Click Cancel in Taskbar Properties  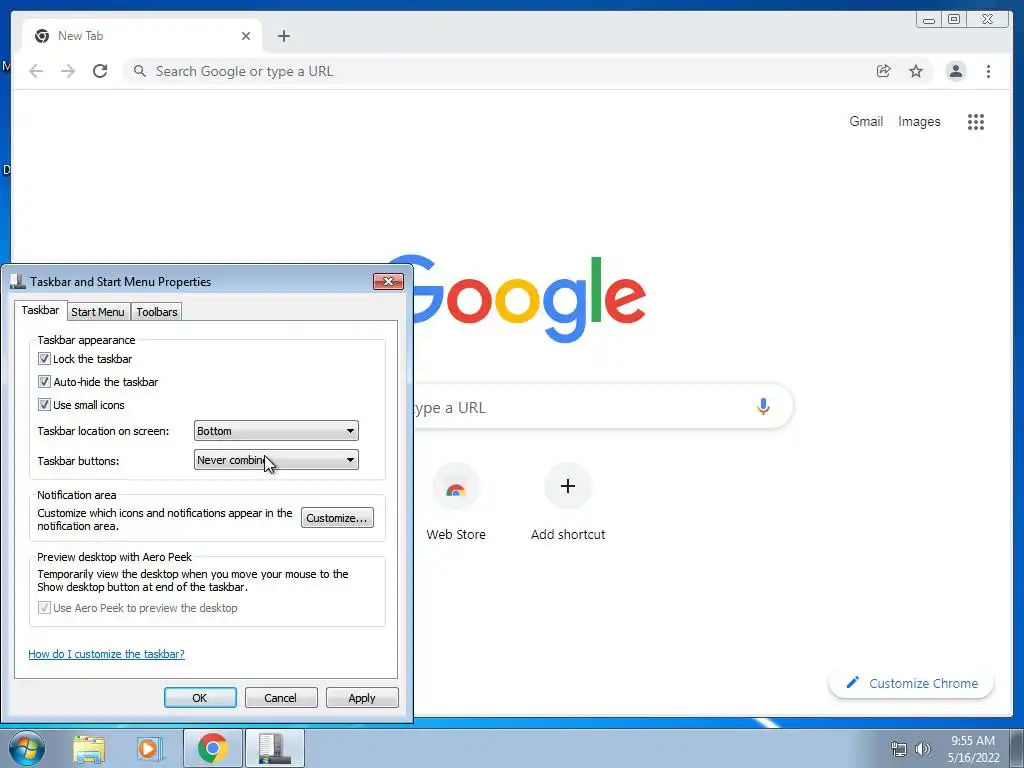281,697
